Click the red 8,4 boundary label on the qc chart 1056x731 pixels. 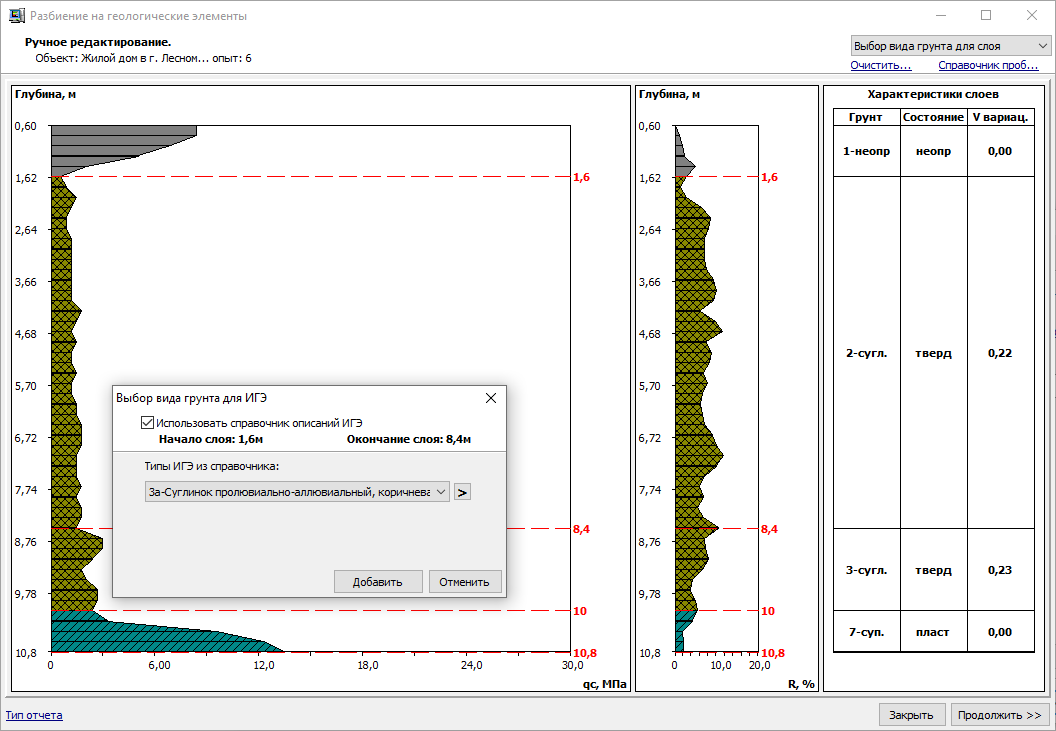(x=581, y=529)
